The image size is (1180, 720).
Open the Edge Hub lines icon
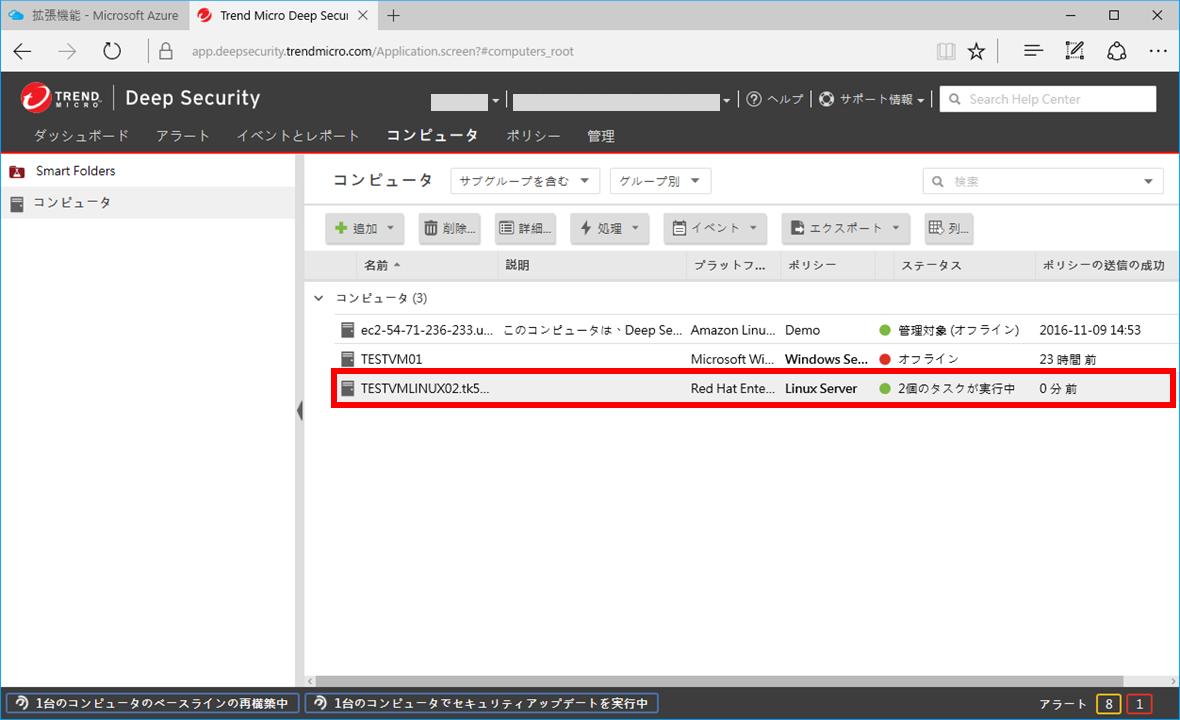[1033, 50]
